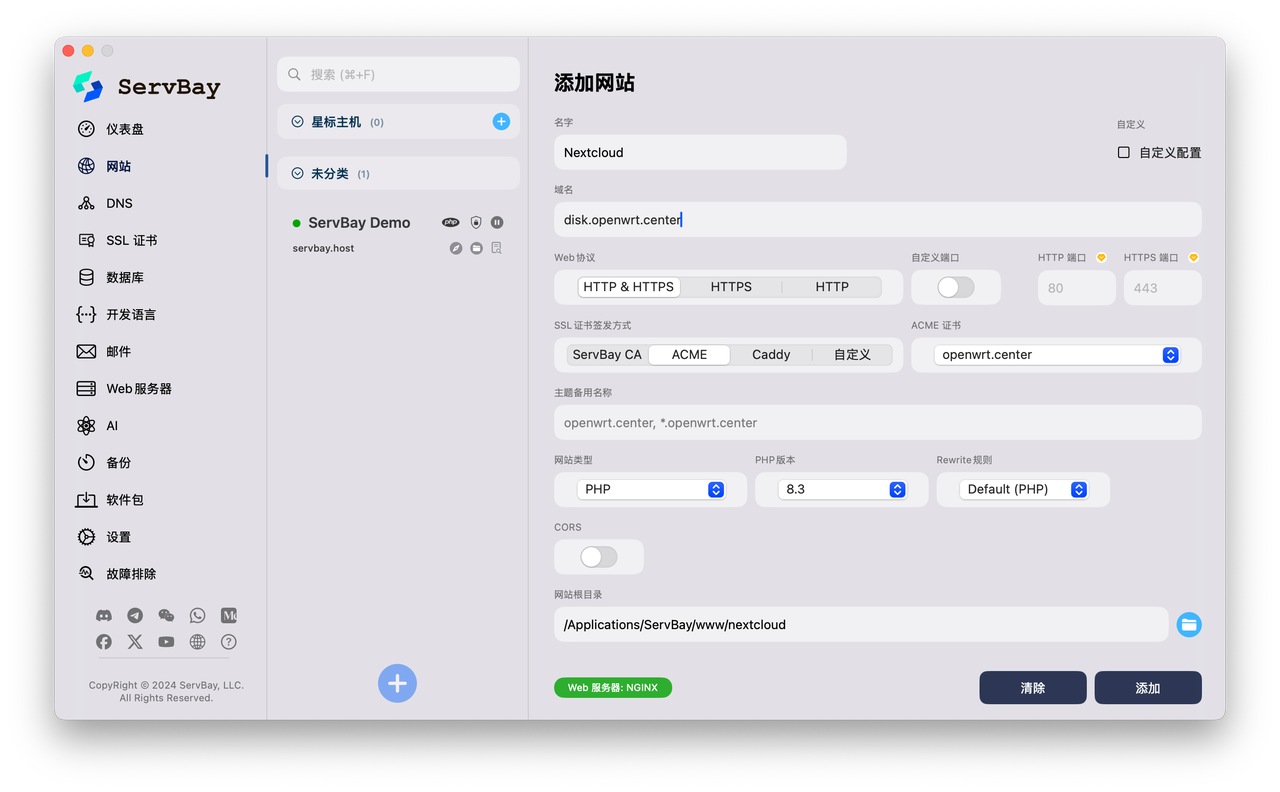Choose Caddy certificate method
The height and width of the screenshot is (792, 1280).
coord(771,354)
